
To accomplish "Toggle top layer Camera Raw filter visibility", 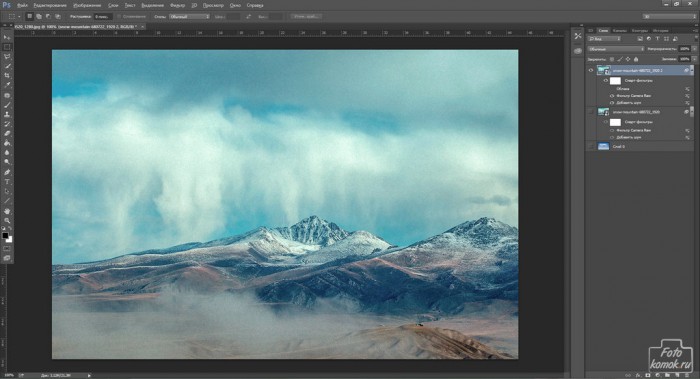I will point(612,96).
